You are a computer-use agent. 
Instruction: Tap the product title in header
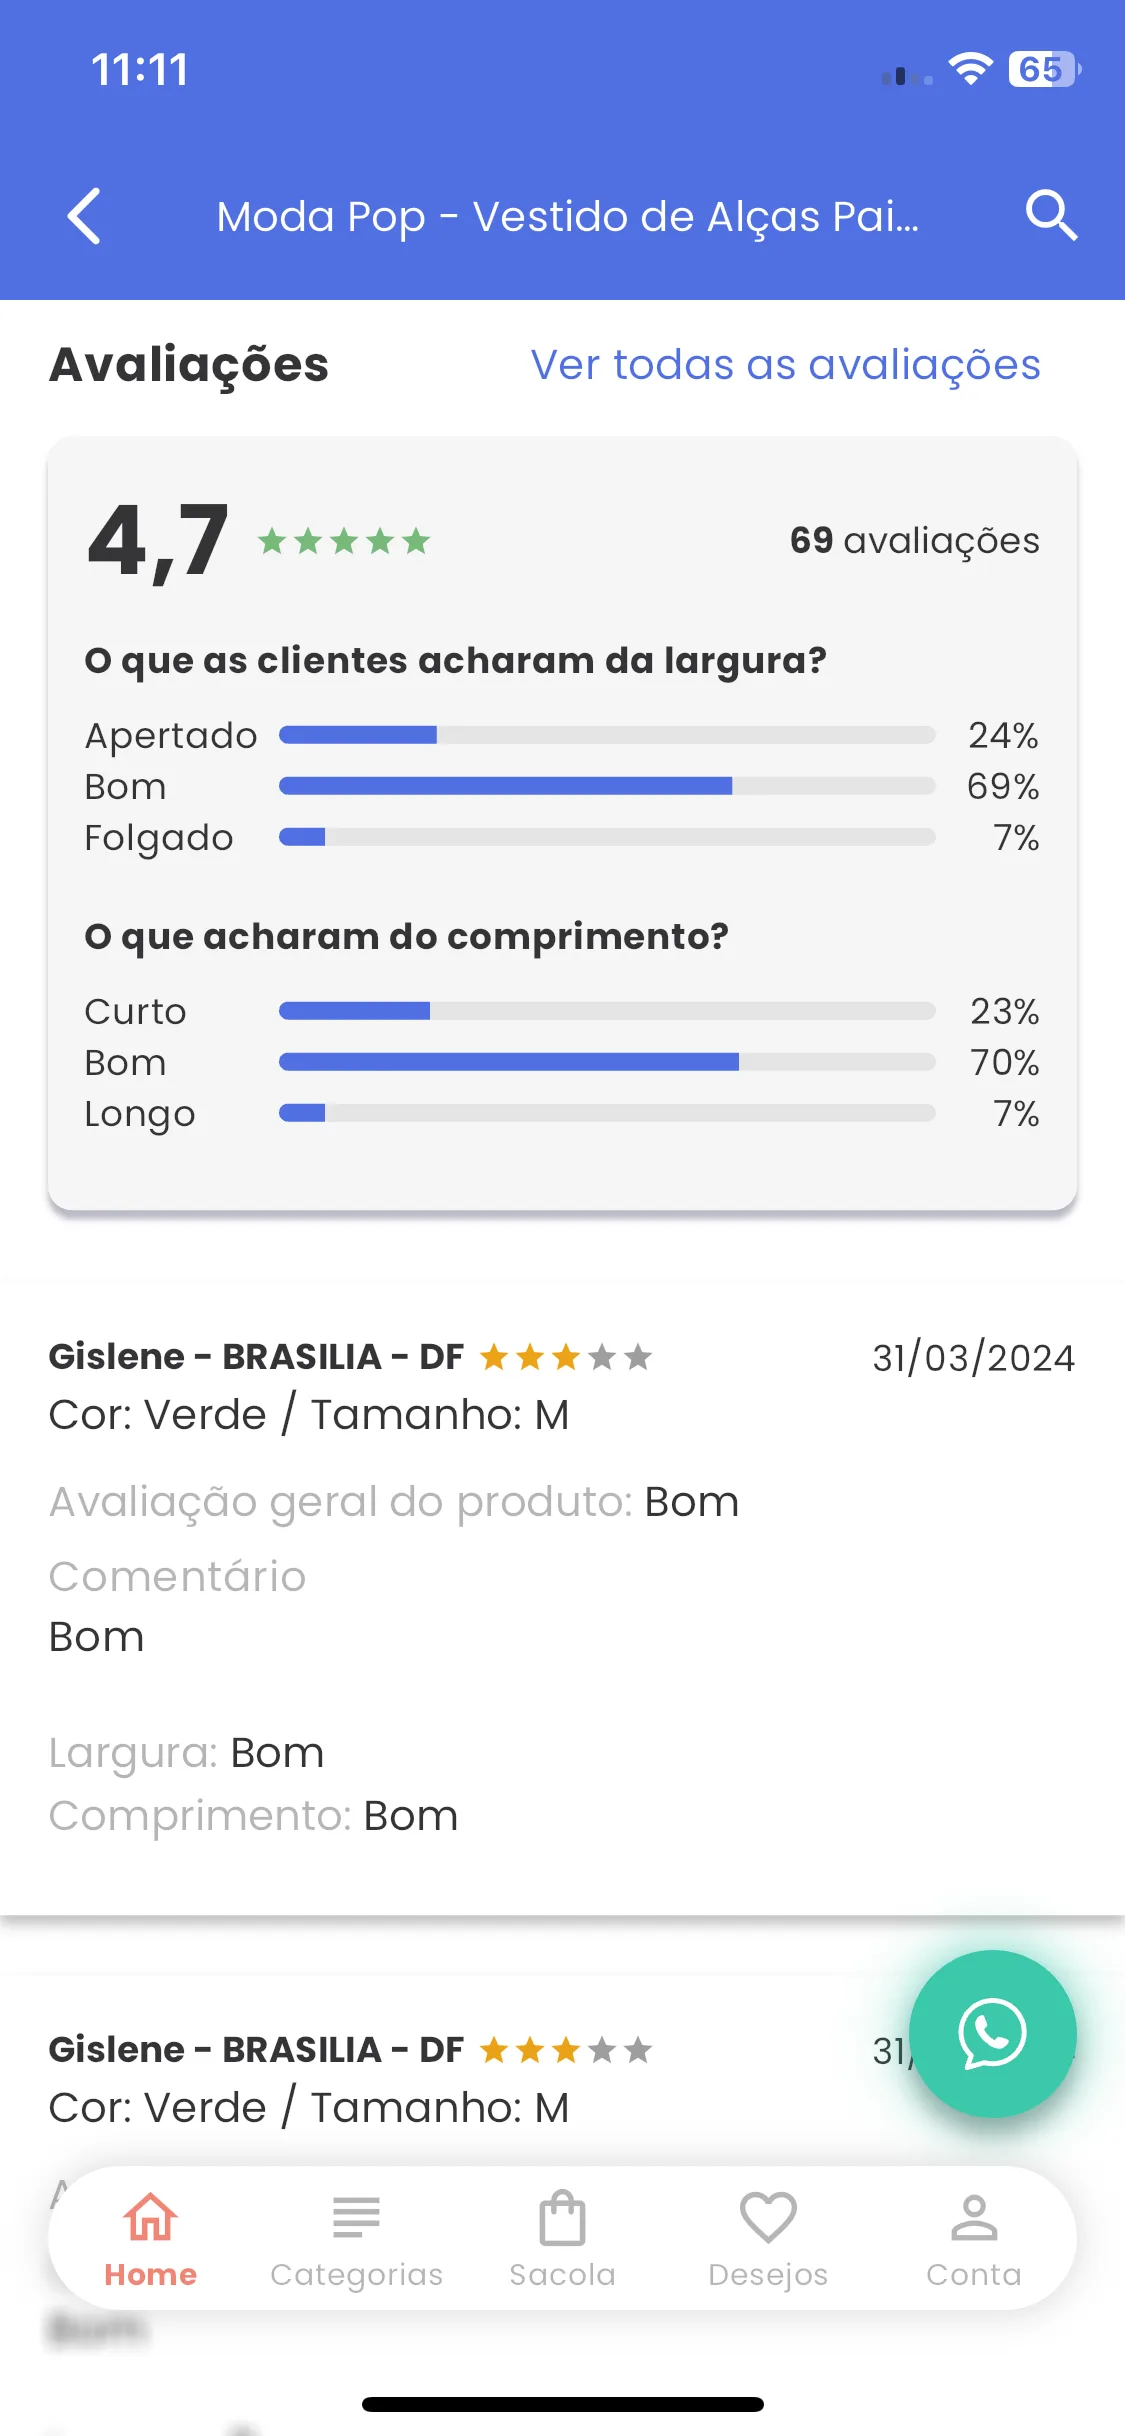(568, 216)
